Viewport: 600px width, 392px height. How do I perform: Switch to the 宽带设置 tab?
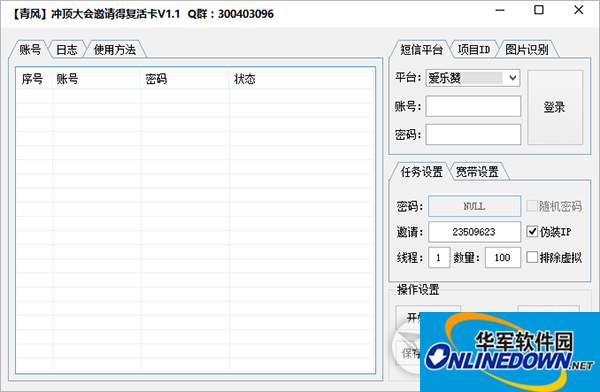pos(477,172)
